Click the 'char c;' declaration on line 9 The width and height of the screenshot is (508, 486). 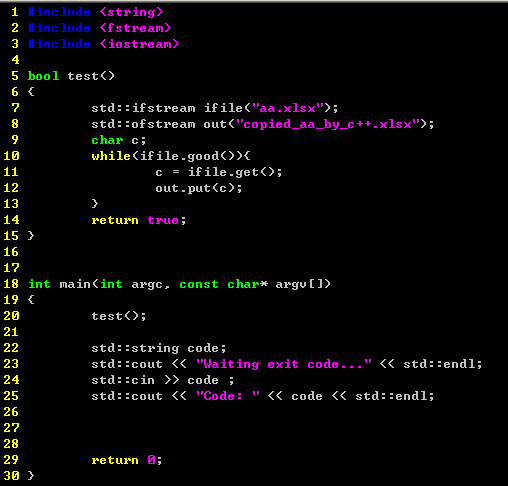119,140
